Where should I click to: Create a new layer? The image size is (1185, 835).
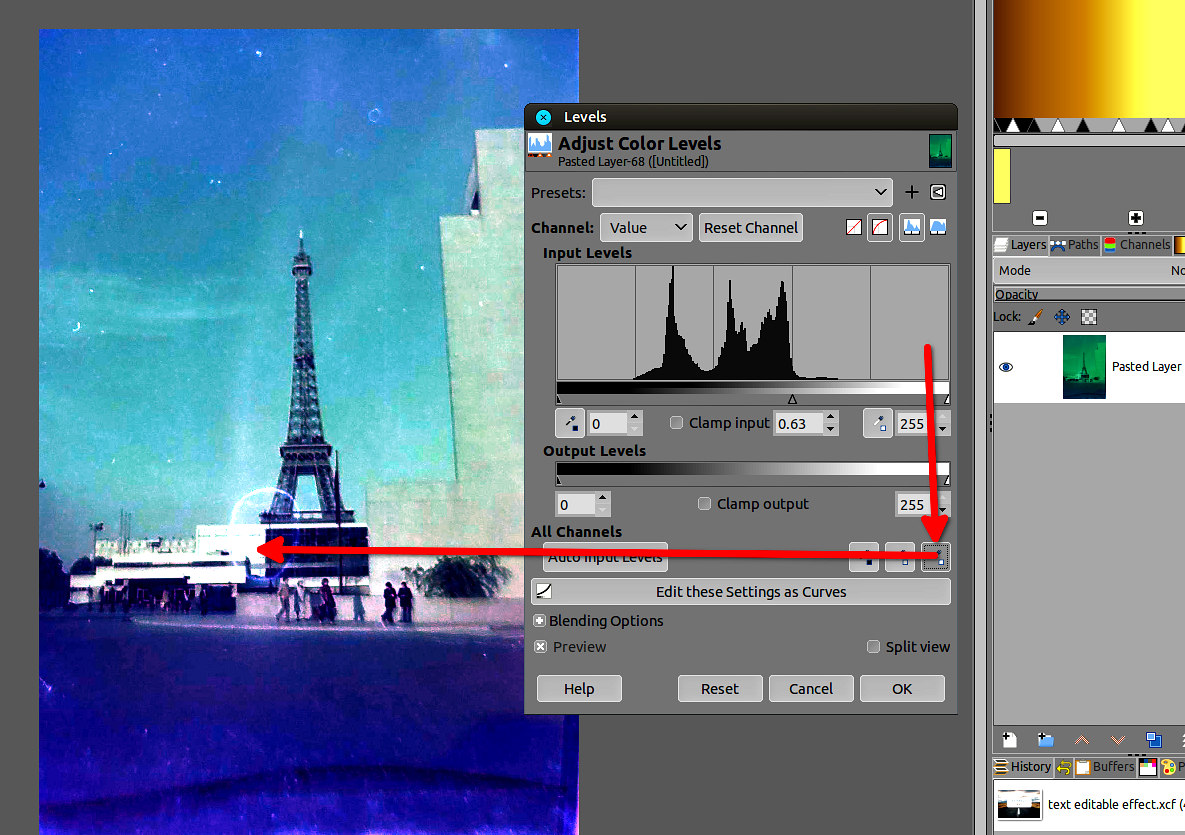[1009, 739]
